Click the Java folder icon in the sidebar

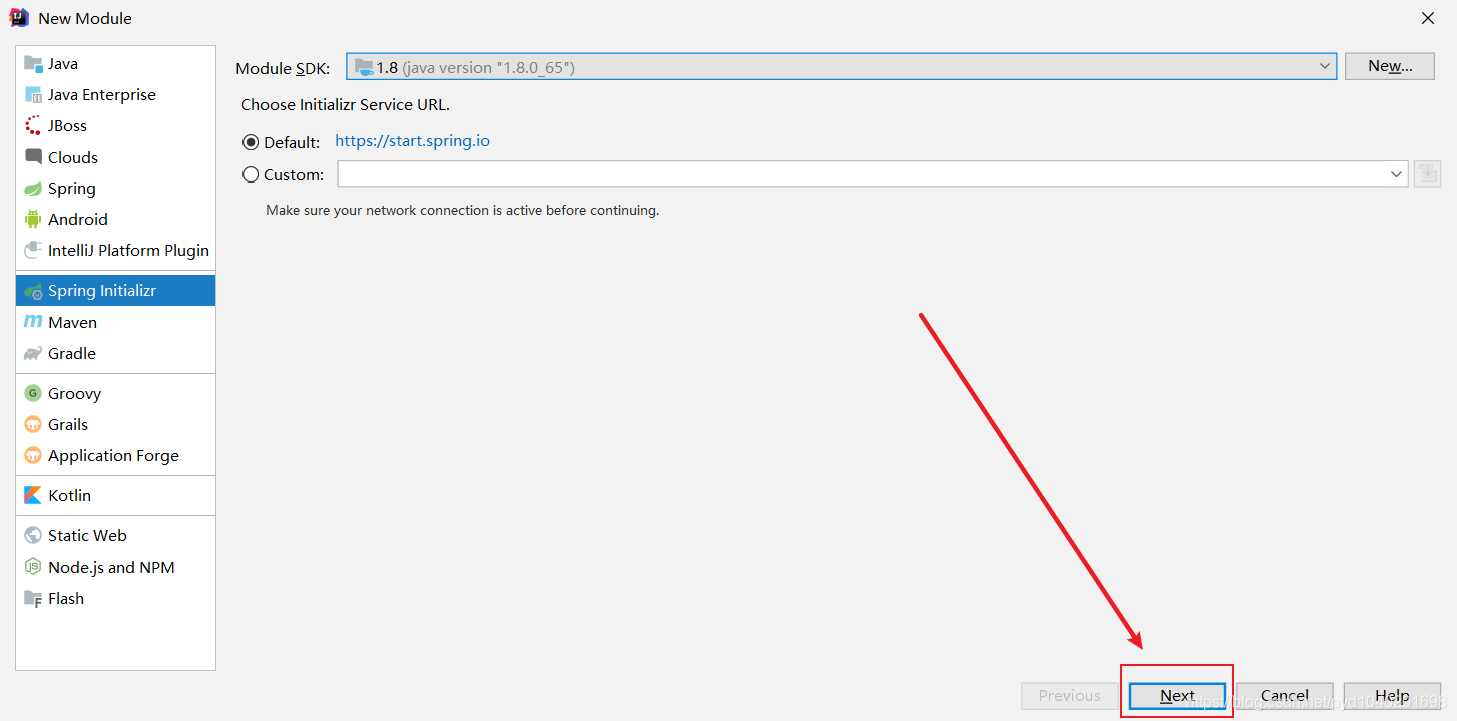coord(33,64)
